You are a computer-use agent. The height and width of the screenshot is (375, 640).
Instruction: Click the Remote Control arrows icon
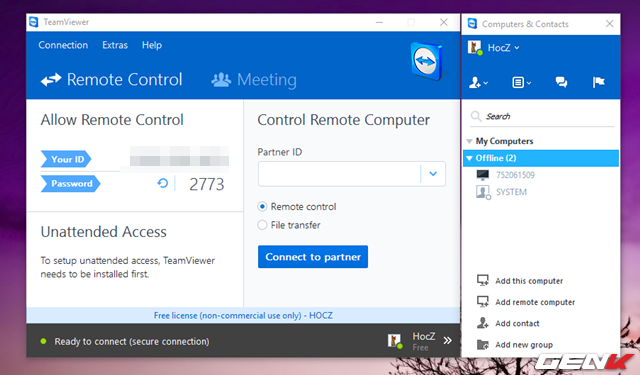pos(51,80)
